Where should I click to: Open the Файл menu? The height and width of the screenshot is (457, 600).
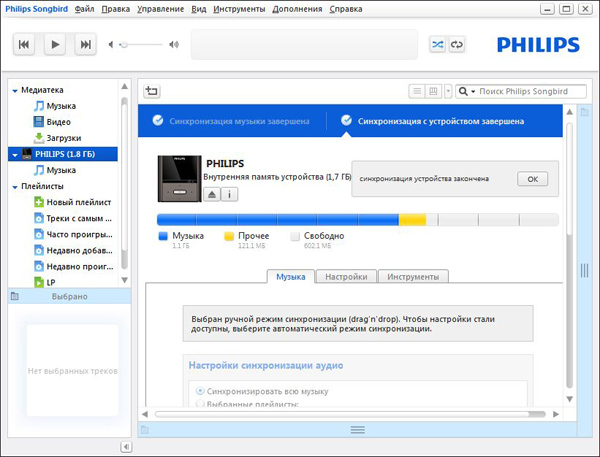pos(84,9)
